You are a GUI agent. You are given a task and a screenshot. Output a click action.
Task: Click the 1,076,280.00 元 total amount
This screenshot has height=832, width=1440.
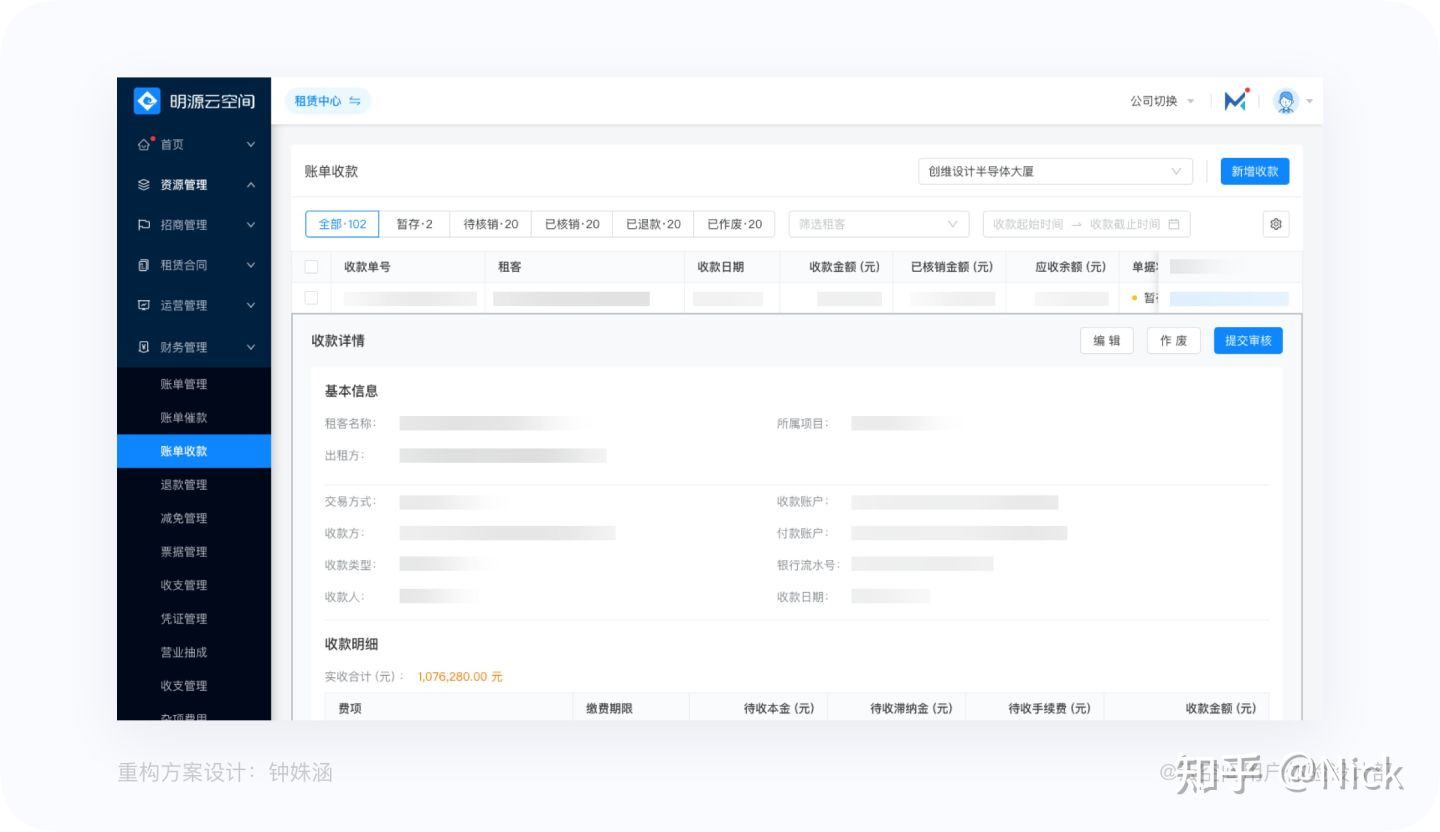(460, 677)
